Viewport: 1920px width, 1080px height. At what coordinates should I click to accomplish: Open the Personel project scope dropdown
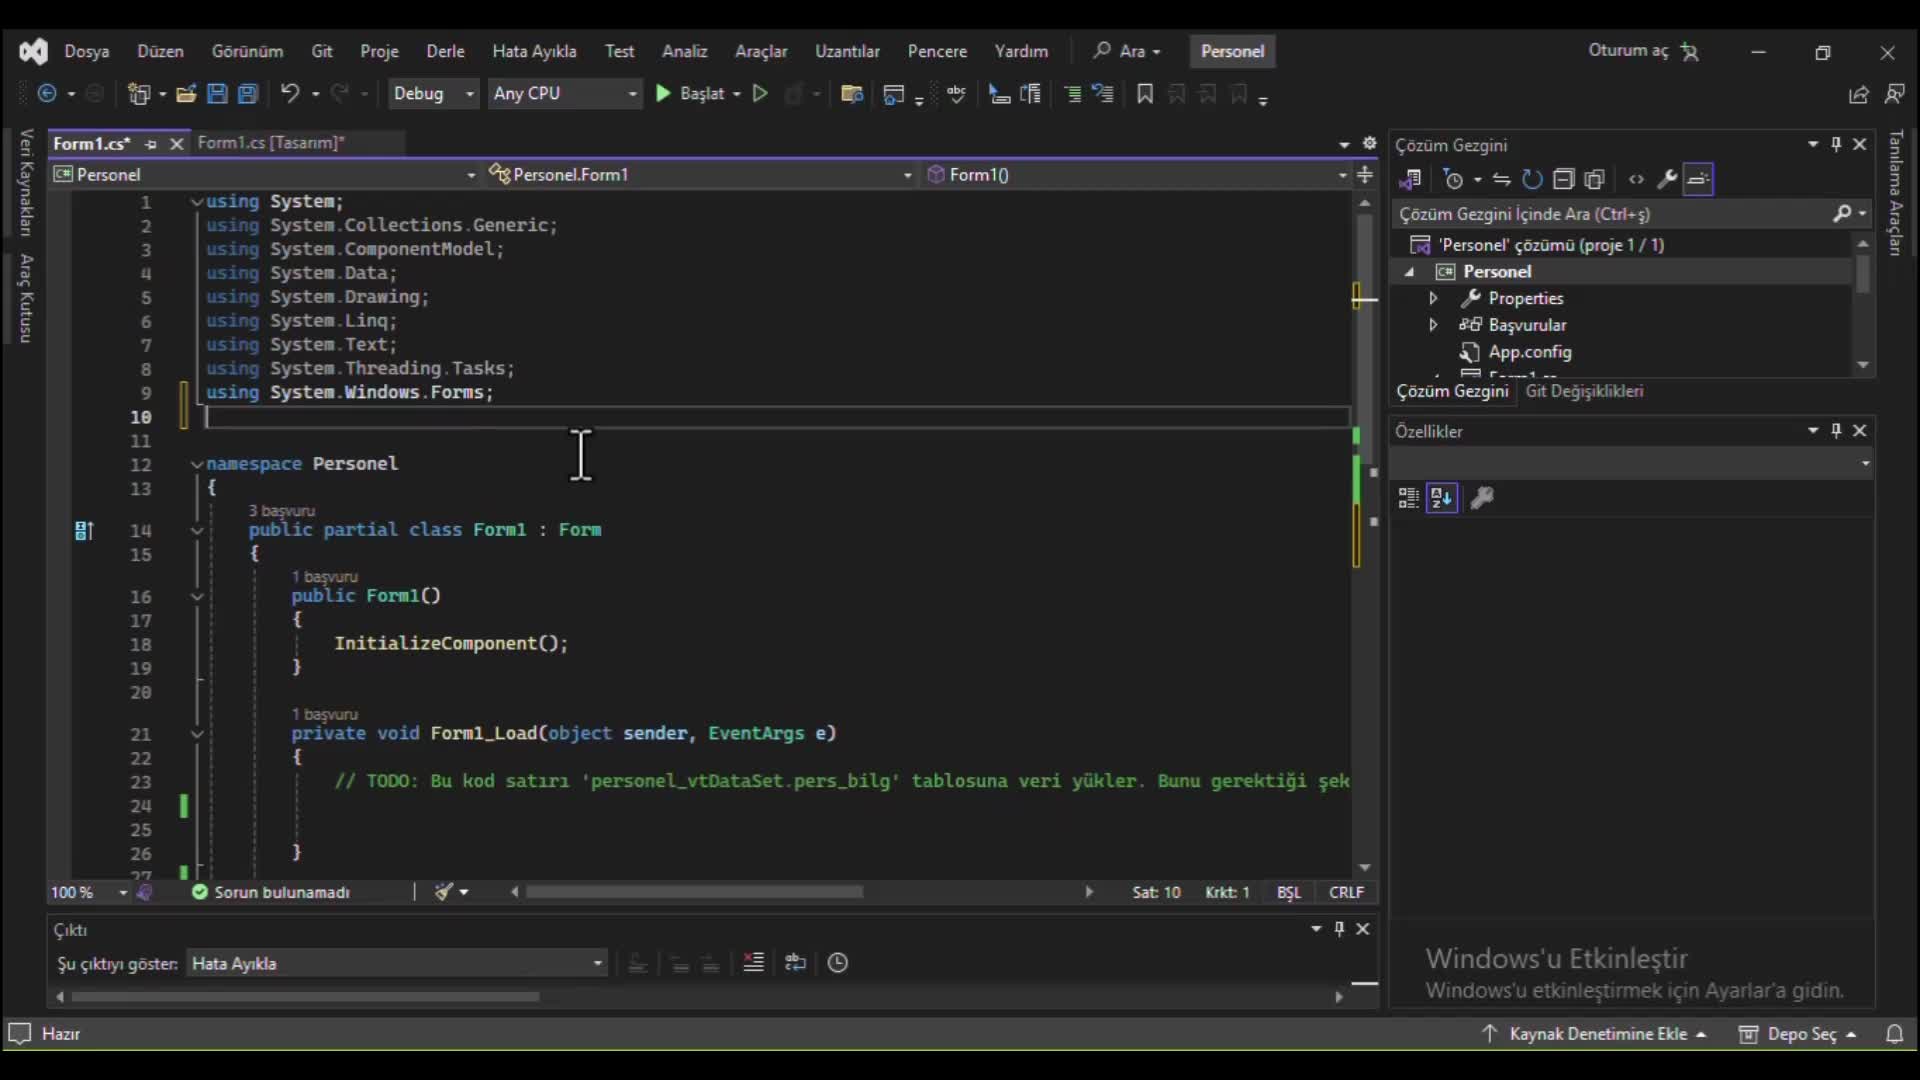point(265,175)
